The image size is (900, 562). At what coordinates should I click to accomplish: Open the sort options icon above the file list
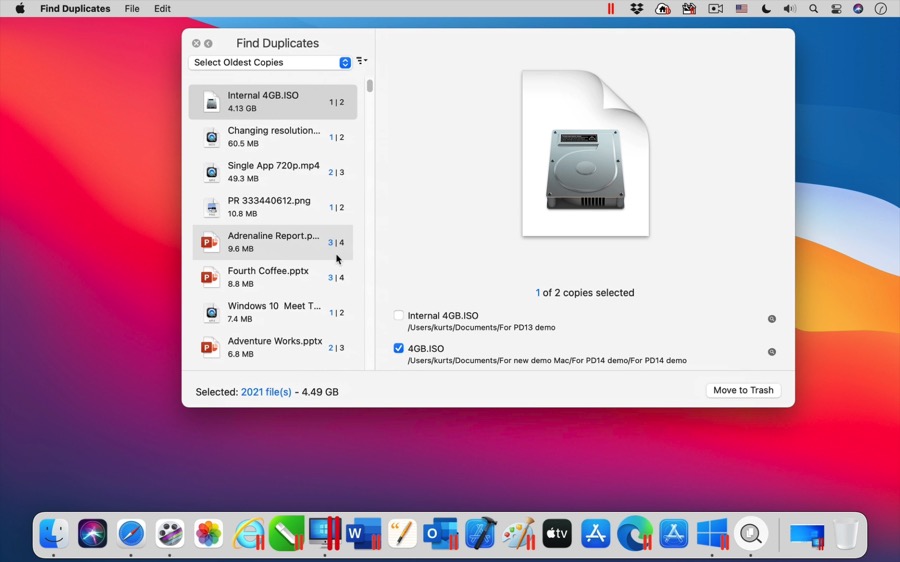(x=362, y=61)
